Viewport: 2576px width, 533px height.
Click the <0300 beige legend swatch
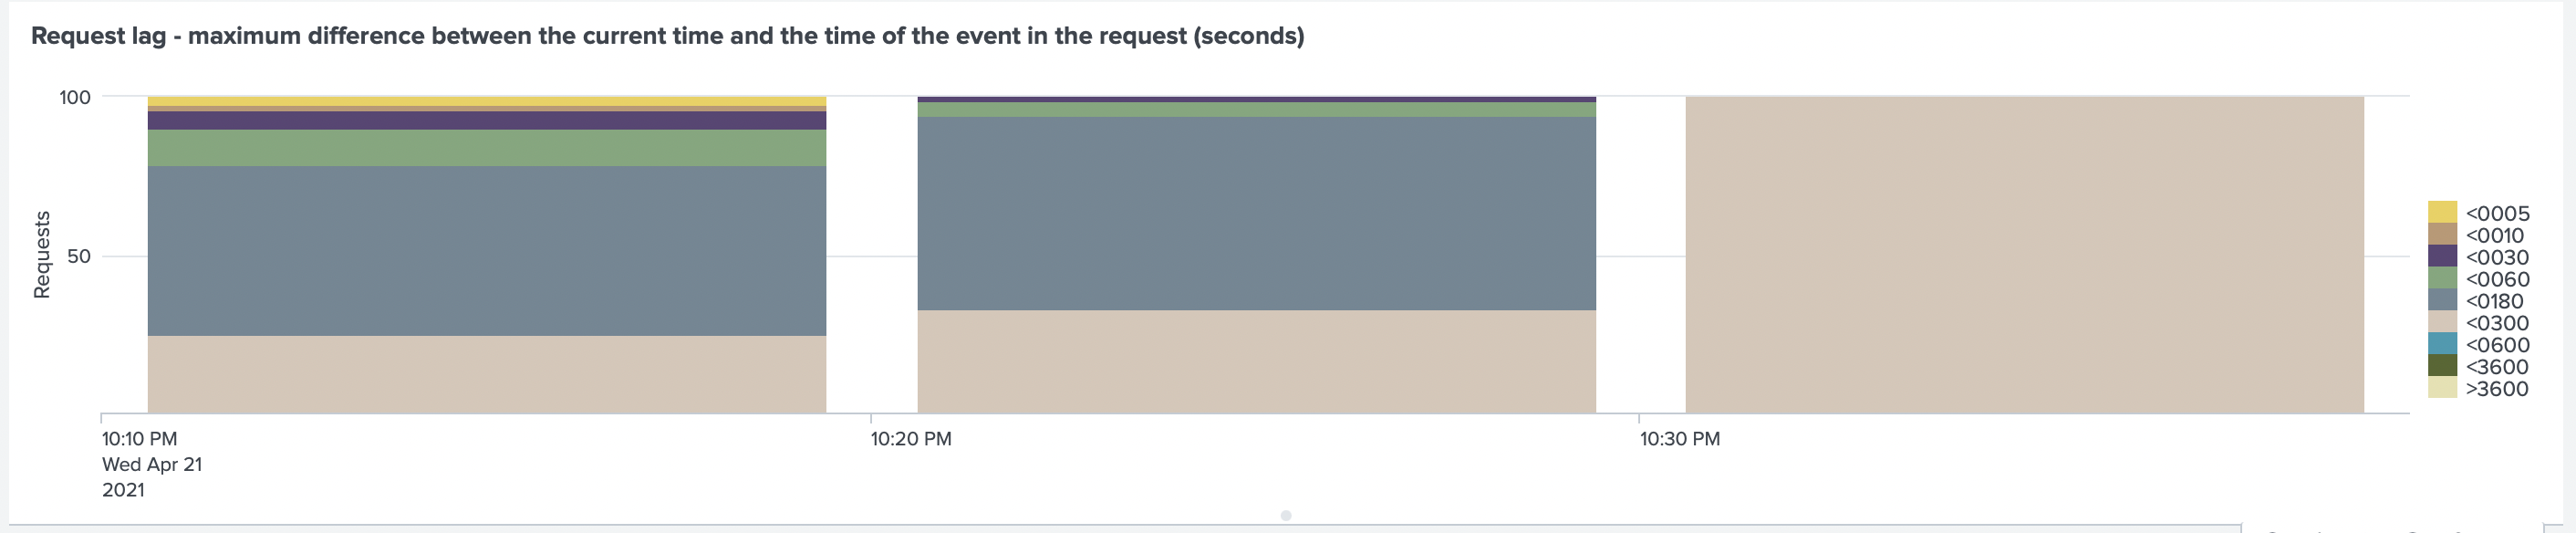(2442, 322)
